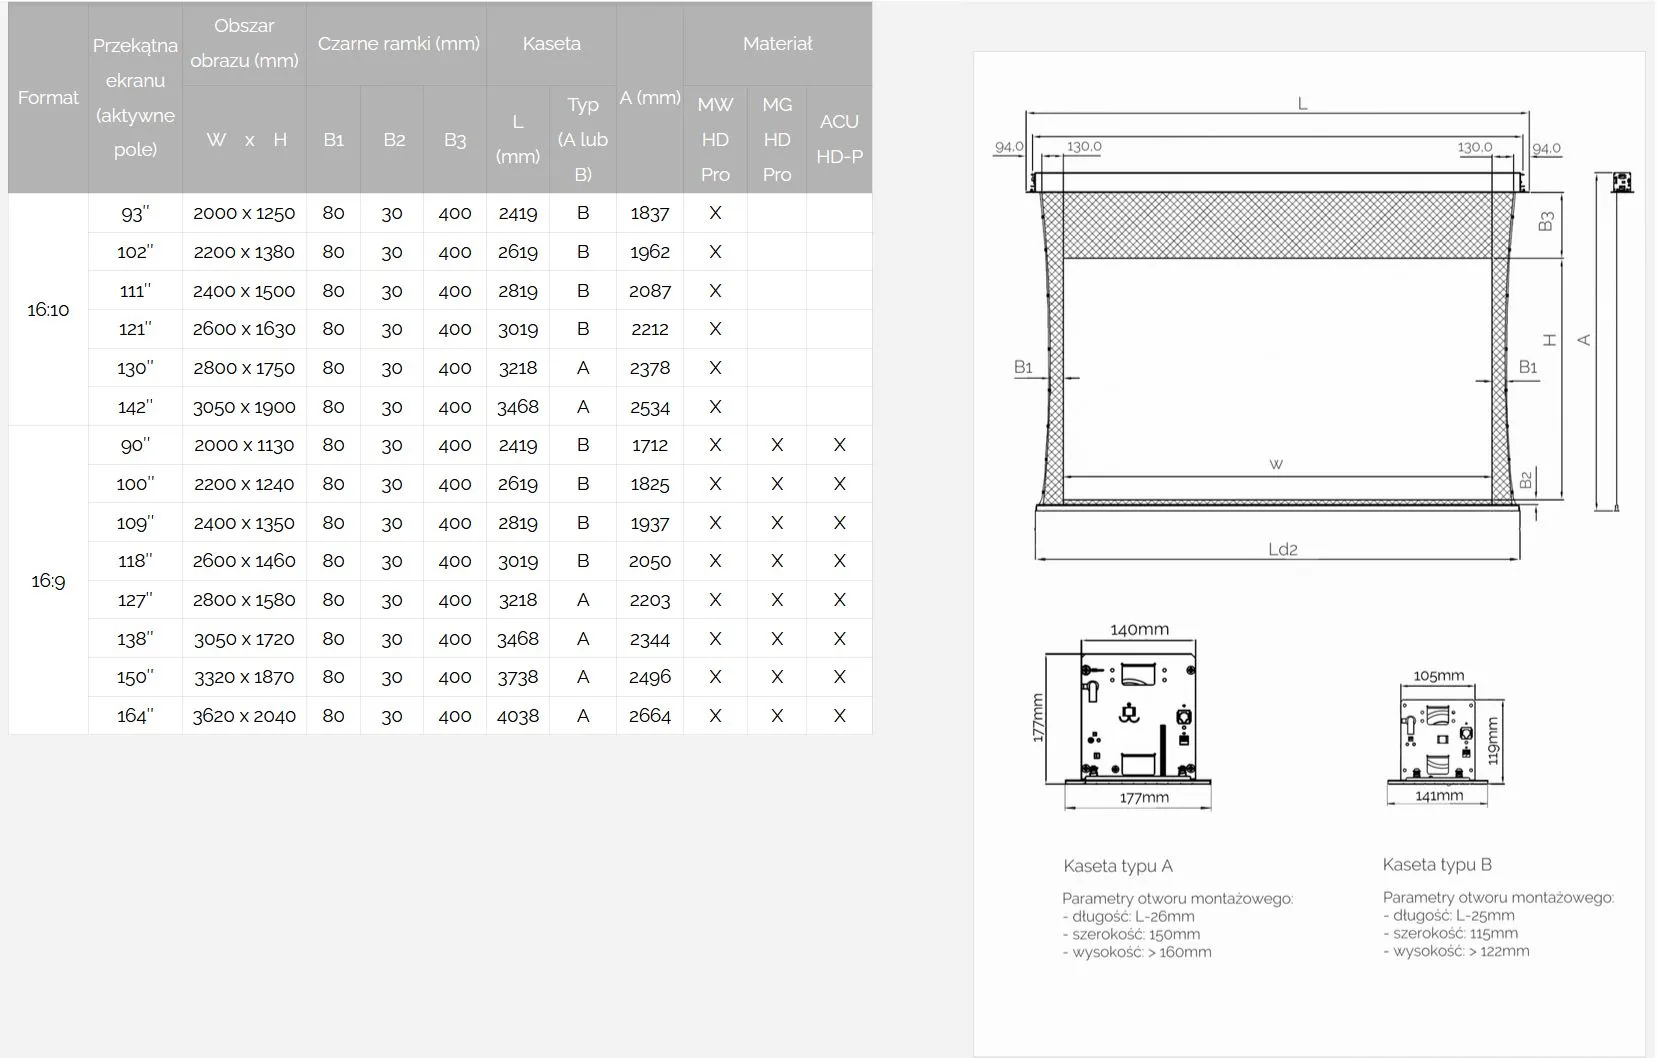Select the 142" diagonal cell
This screenshot has height=1058, width=1657.
[x=135, y=407]
